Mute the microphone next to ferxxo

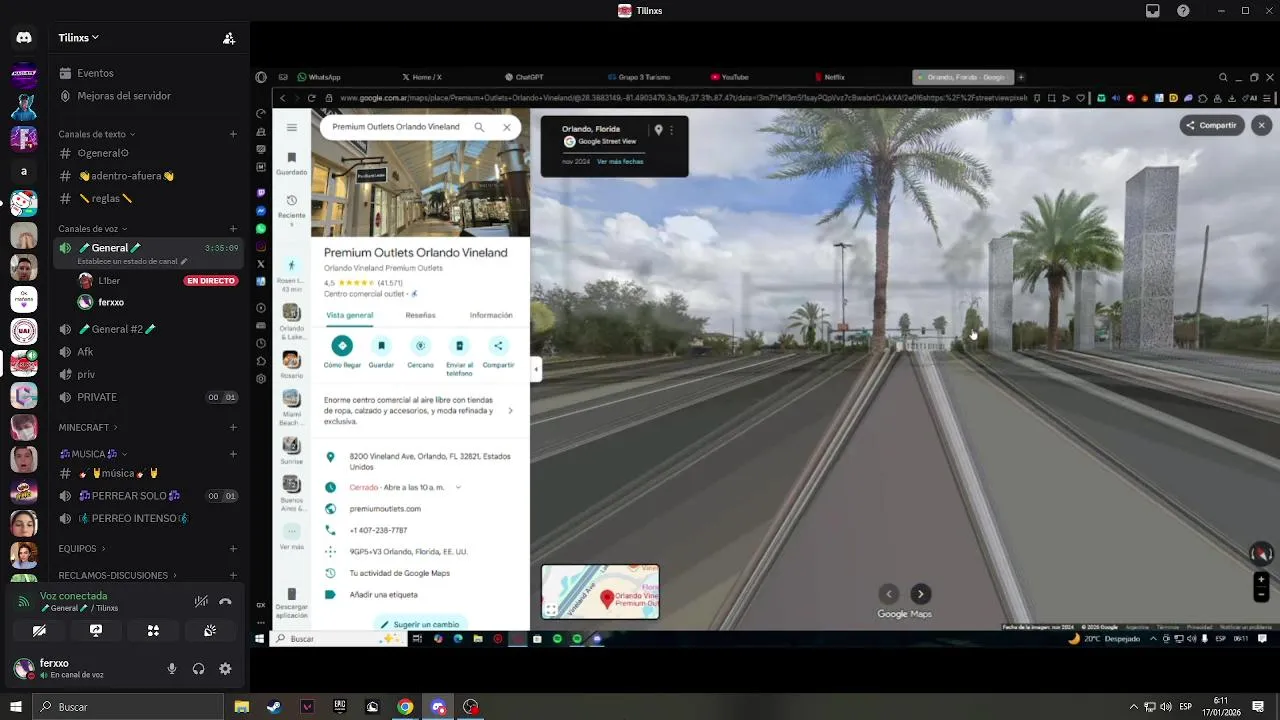(x=172, y=669)
